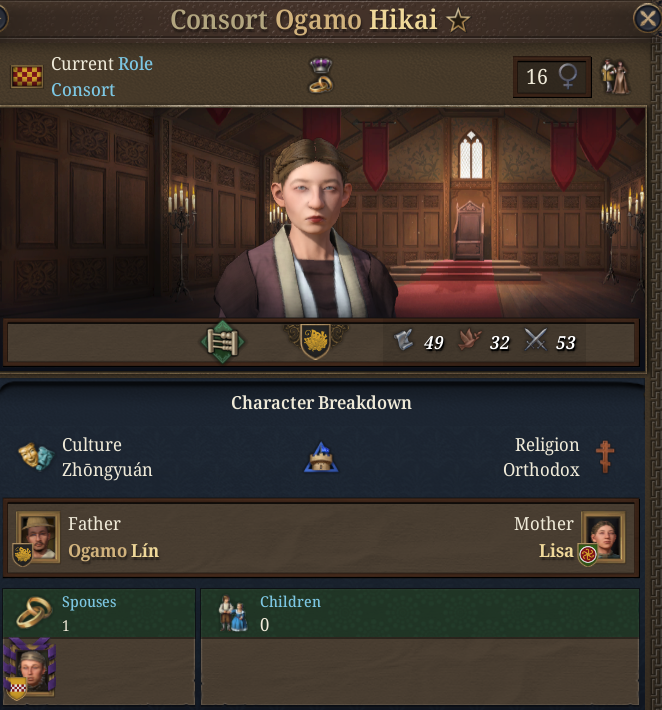The image size is (662, 710).
Task: Open the Ogamo Lín name link
Action: click(113, 551)
